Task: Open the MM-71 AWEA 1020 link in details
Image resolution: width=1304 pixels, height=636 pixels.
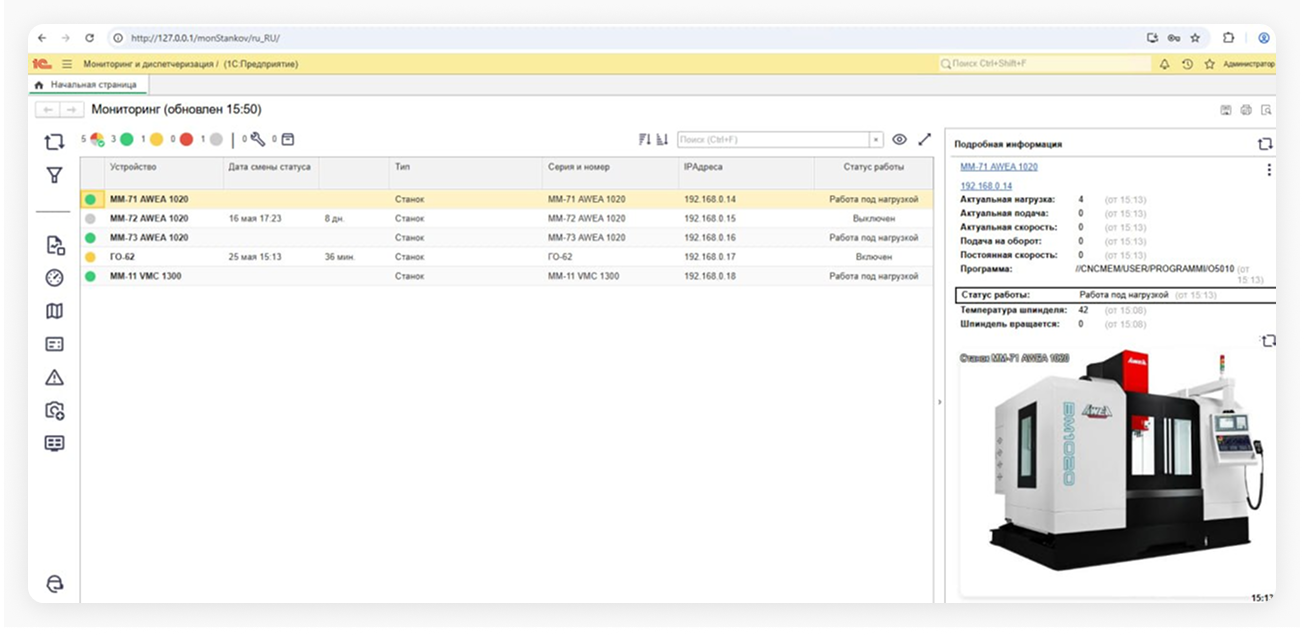Action: [999, 167]
